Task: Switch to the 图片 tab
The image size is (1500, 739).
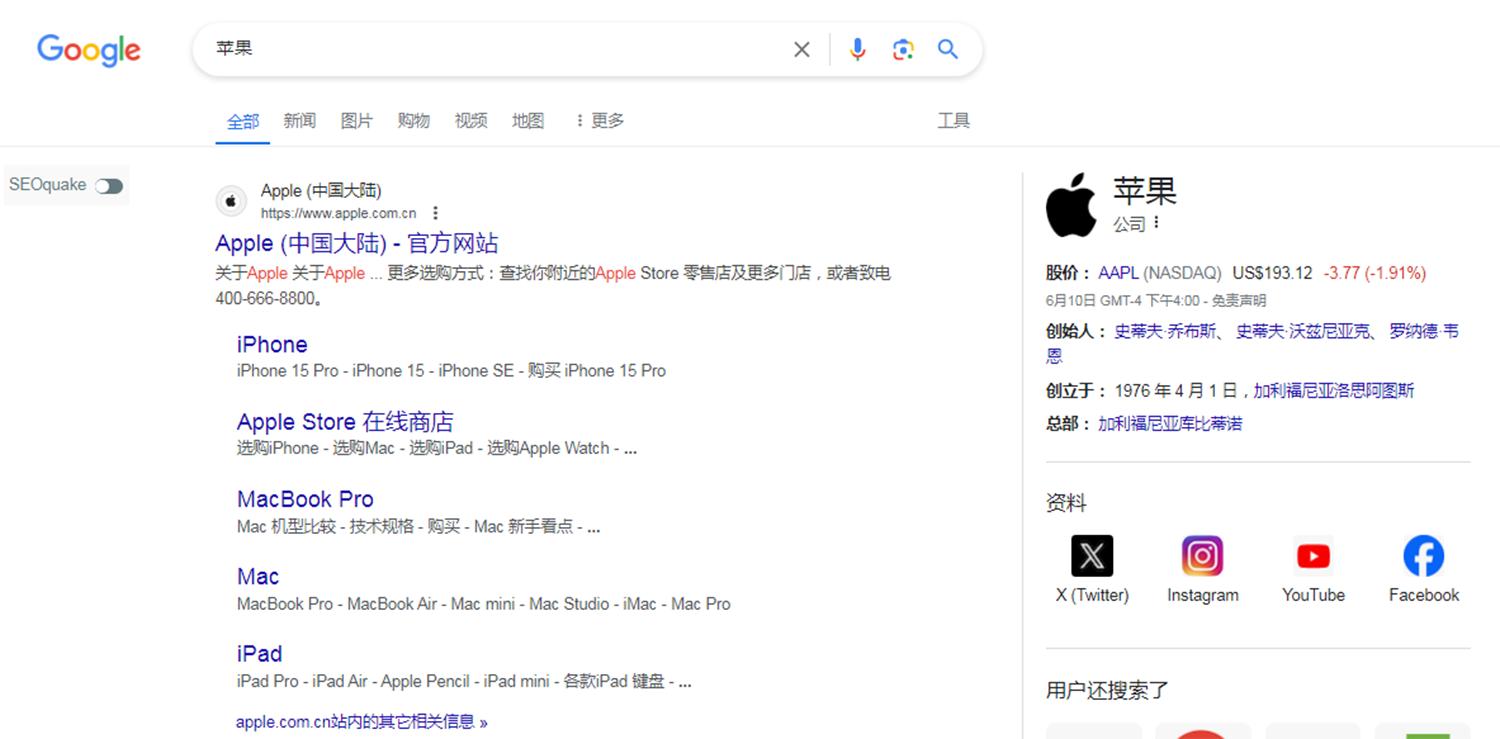Action: coord(356,120)
